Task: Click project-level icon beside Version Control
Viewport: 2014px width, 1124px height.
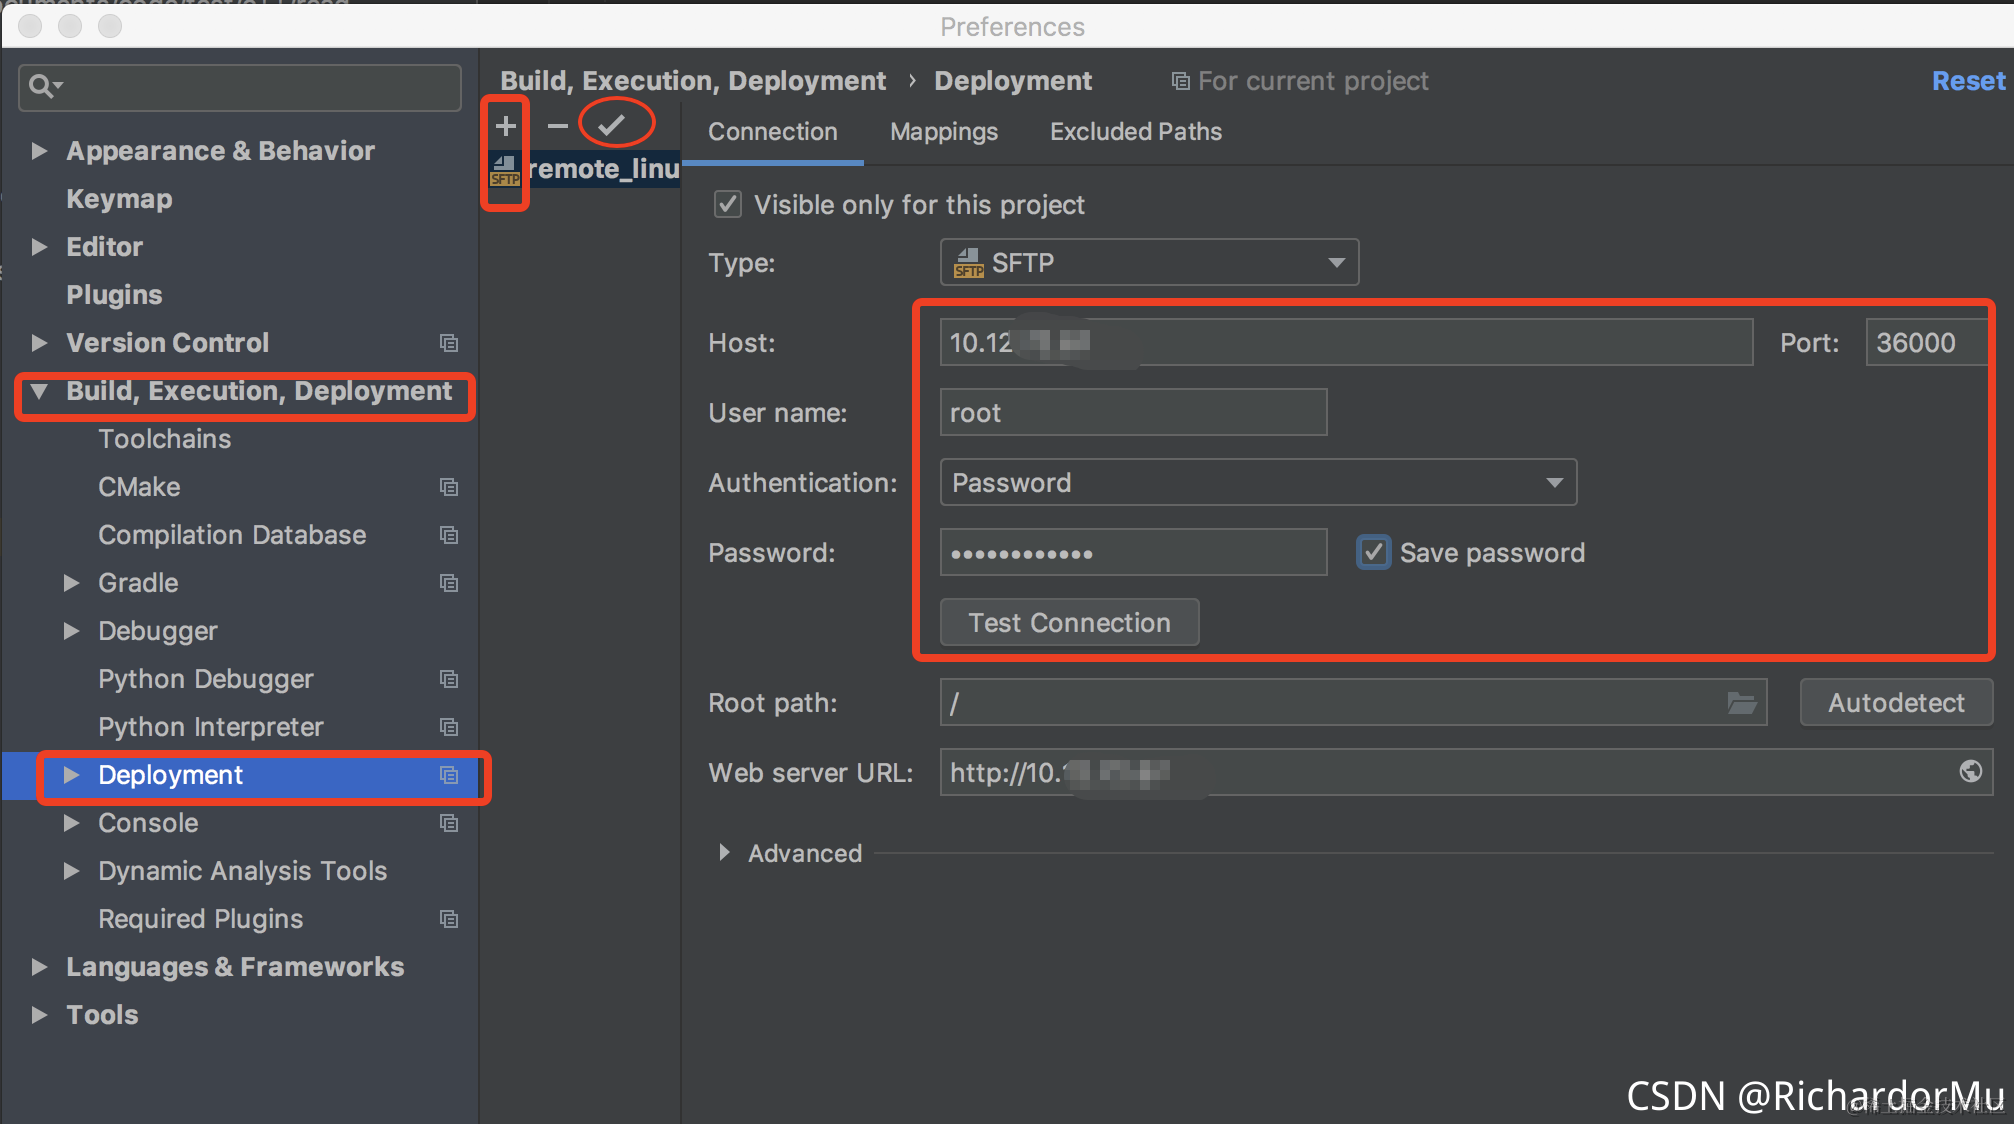Action: tap(449, 343)
